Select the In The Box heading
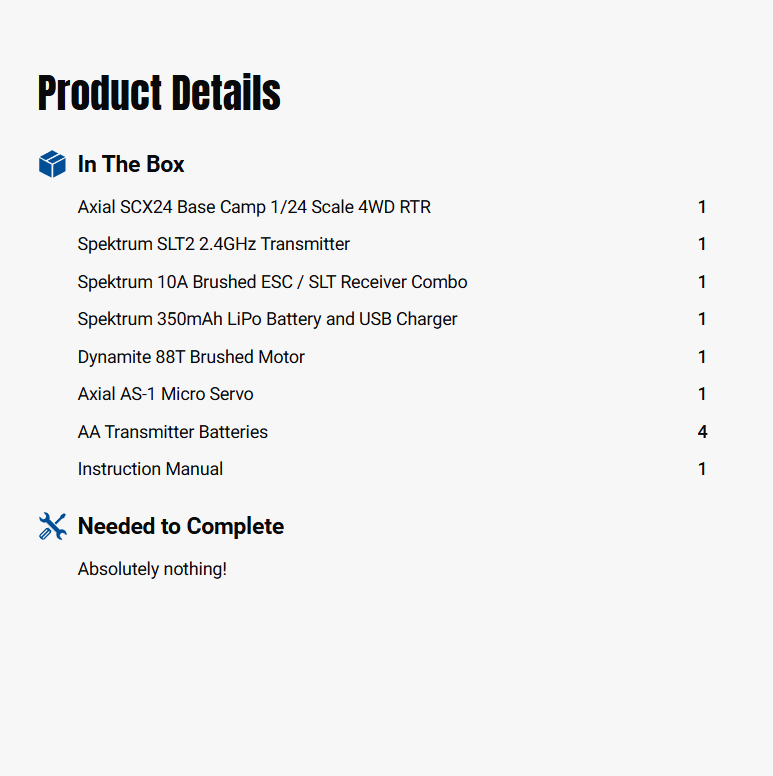This screenshot has height=776, width=773. click(131, 164)
